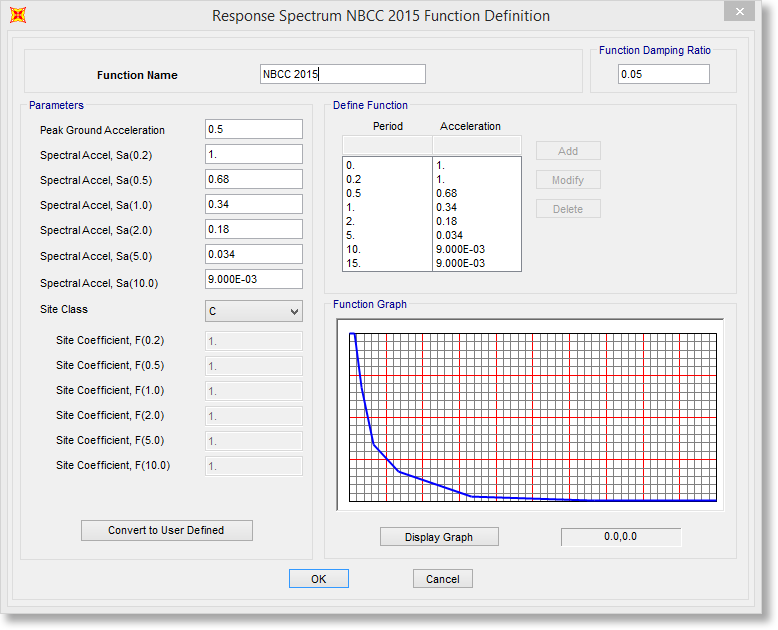Select acceleration value 0.034 in list
This screenshot has width=778, height=630.
(x=450, y=235)
